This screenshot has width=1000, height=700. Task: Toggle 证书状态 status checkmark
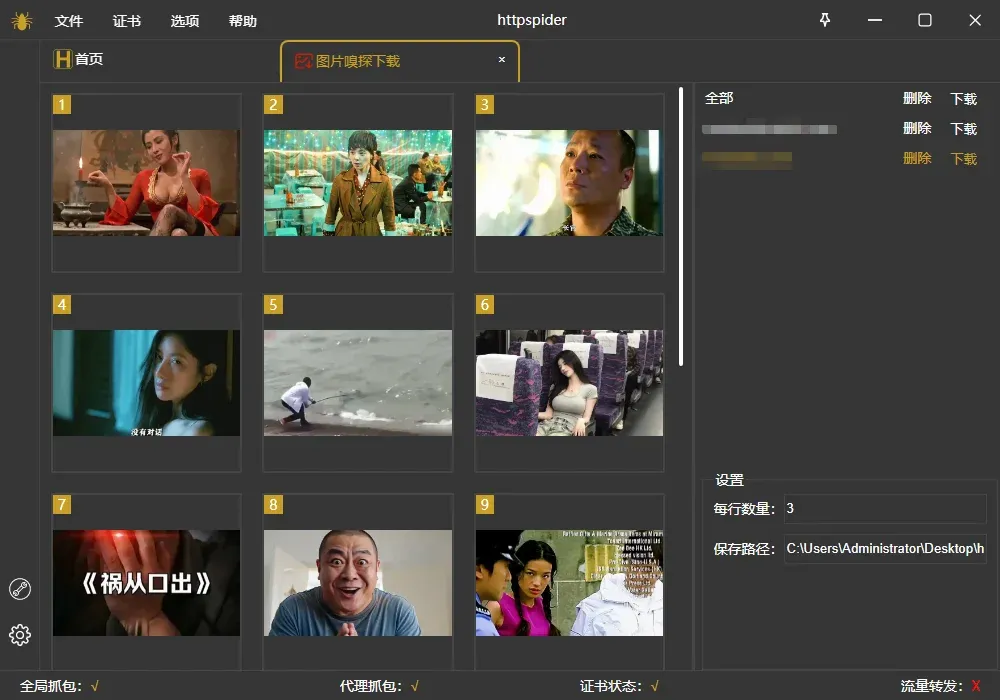[x=654, y=686]
